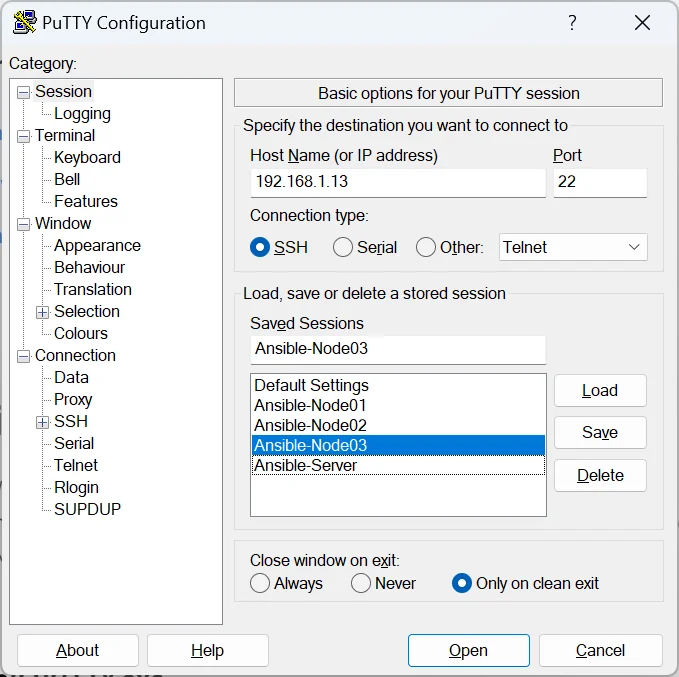Expand the Selection tree node

(43, 312)
